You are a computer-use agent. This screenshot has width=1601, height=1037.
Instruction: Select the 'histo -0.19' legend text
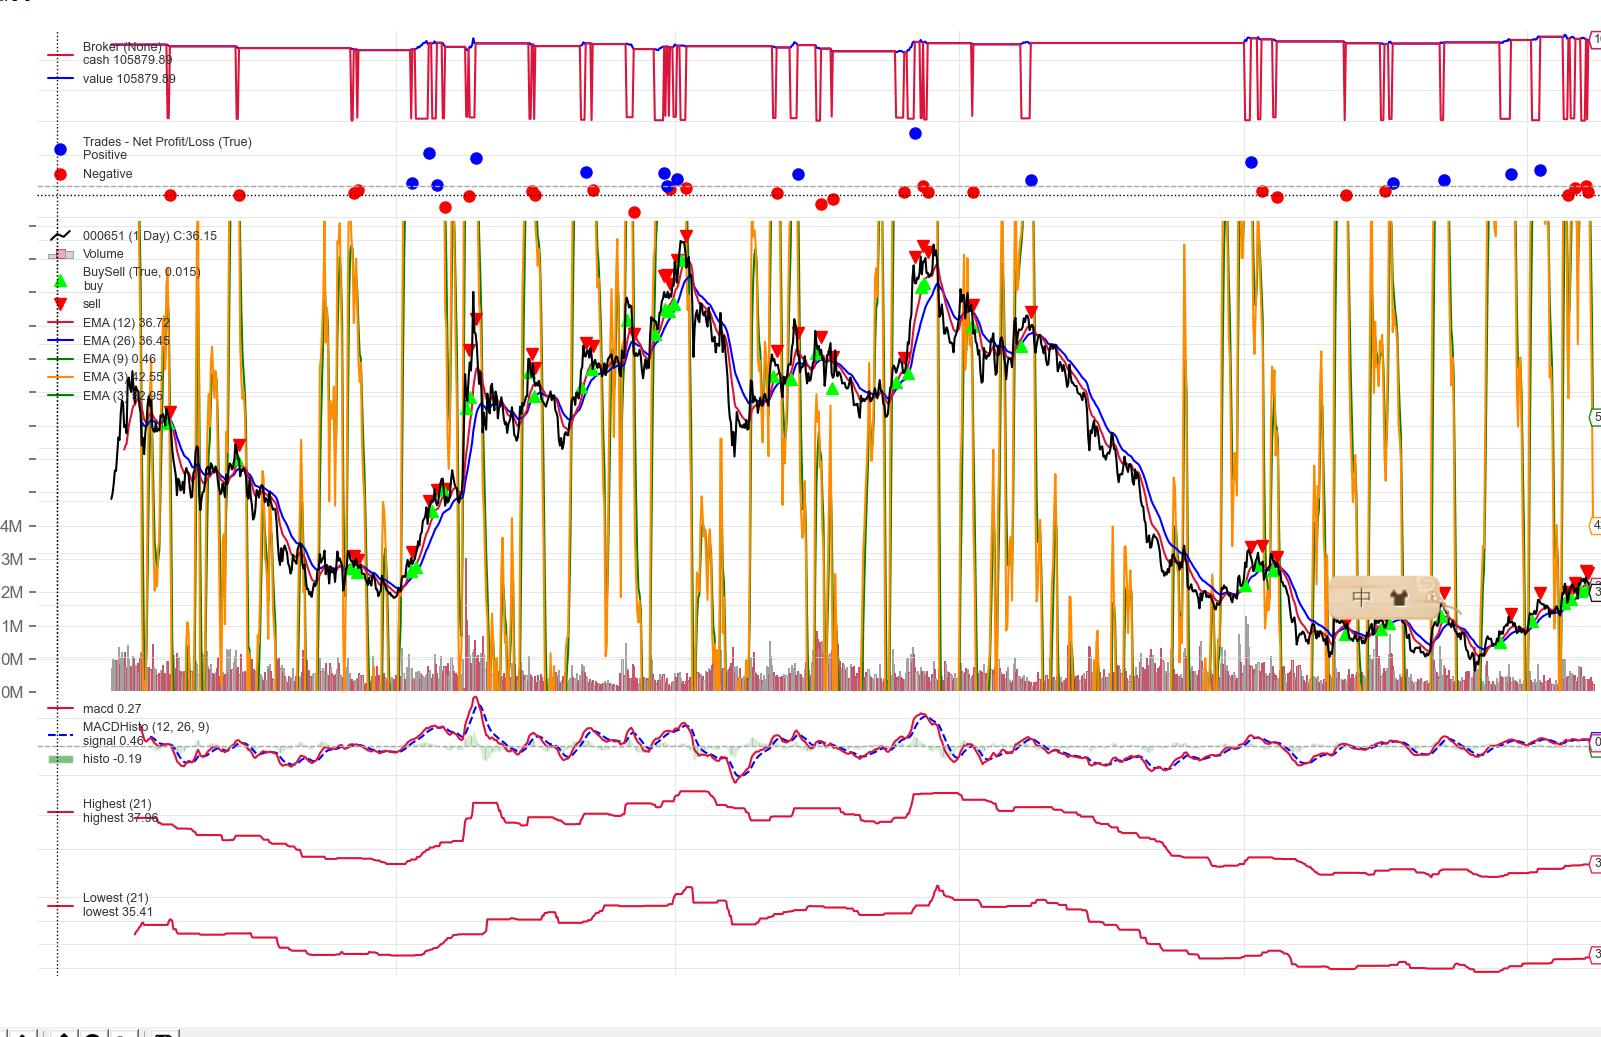[112, 759]
